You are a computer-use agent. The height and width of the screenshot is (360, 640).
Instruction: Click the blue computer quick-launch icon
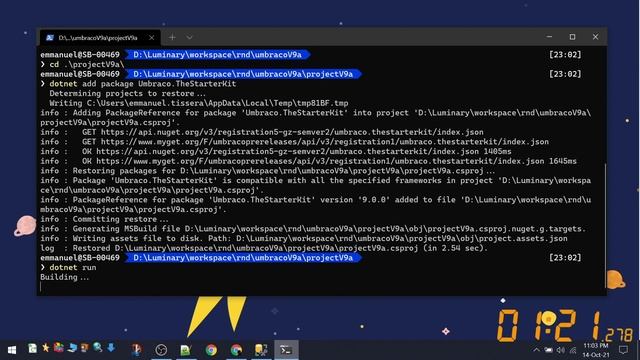coord(72,347)
